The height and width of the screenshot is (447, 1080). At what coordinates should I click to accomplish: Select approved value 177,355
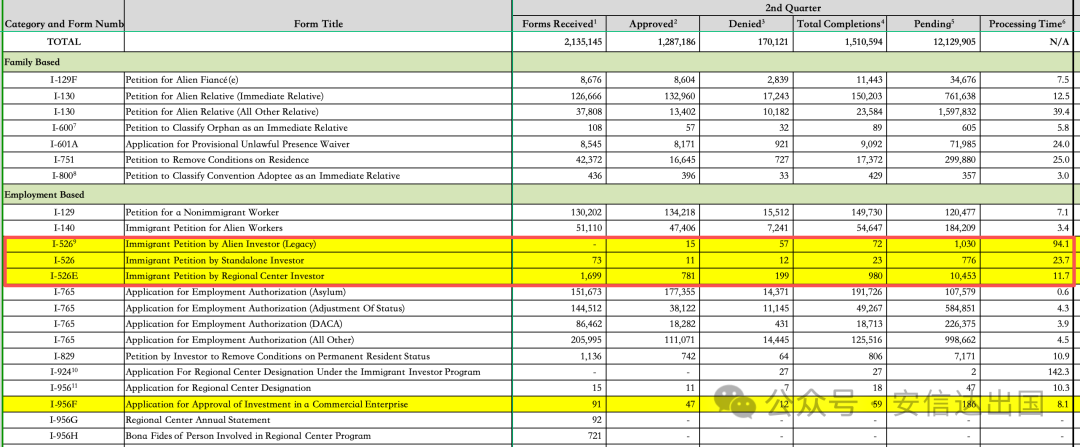click(x=678, y=292)
